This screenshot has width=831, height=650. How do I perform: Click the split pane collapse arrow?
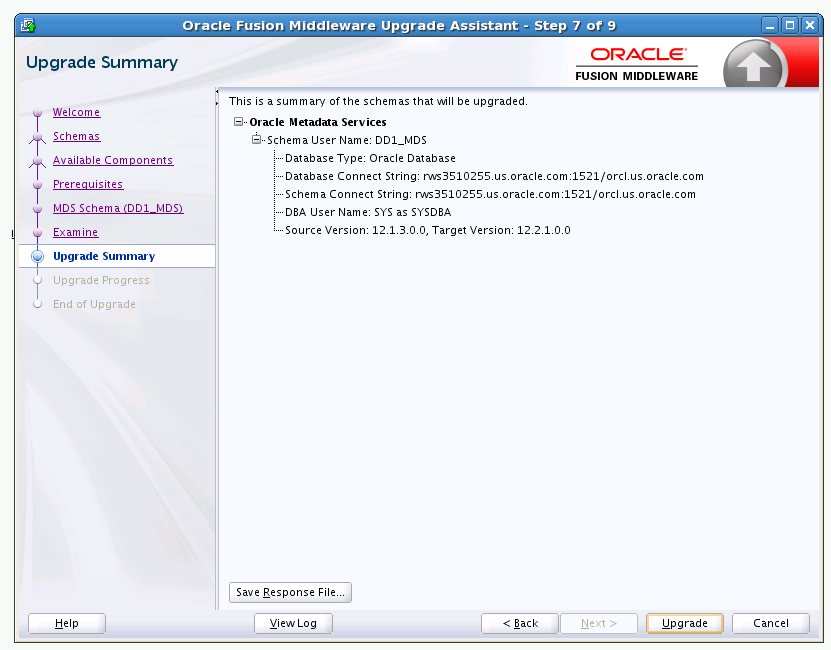[x=217, y=92]
